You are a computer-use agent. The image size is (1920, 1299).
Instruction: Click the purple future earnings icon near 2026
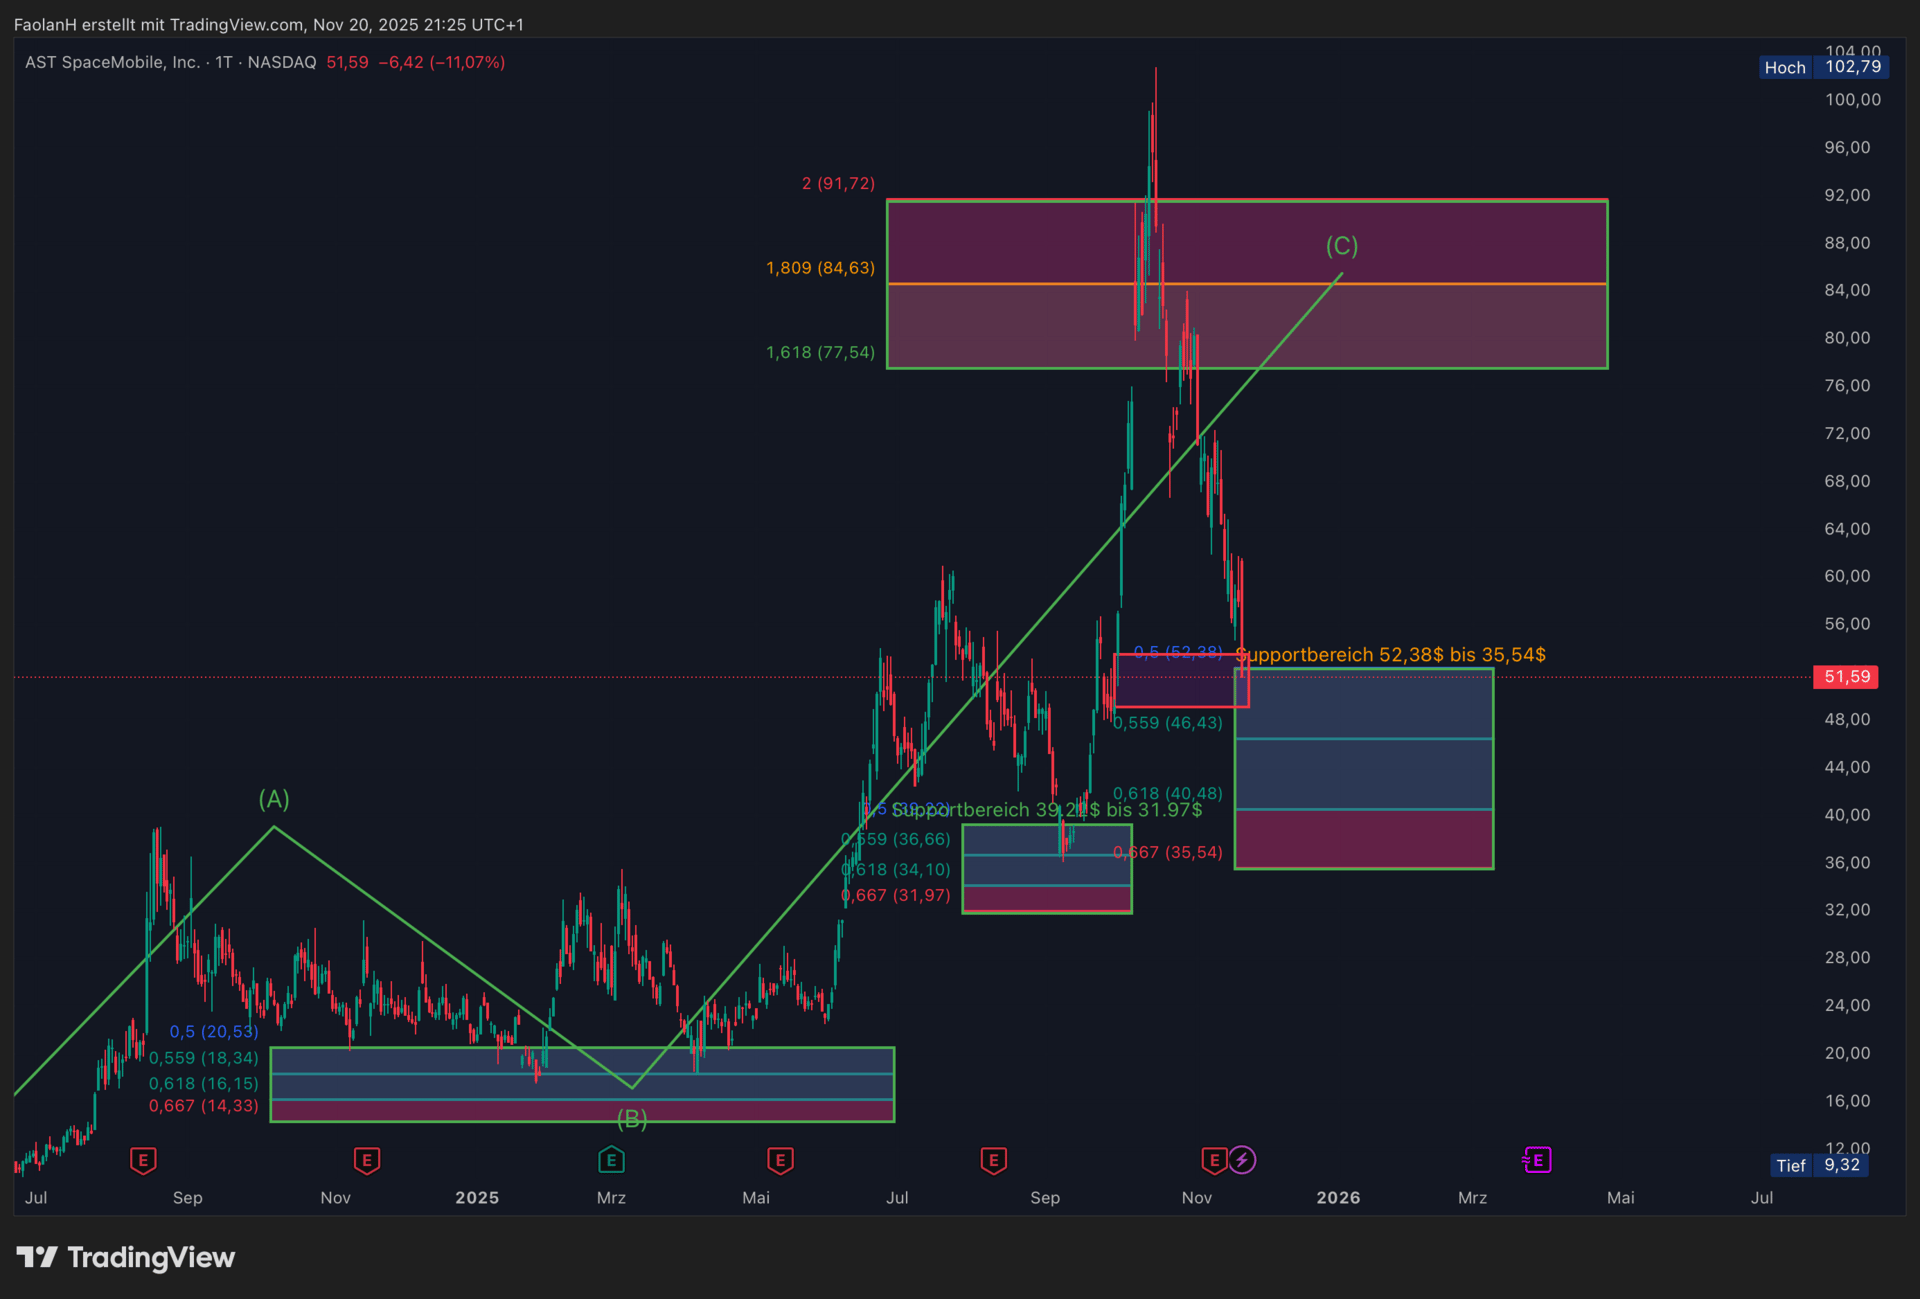tap(1537, 1160)
